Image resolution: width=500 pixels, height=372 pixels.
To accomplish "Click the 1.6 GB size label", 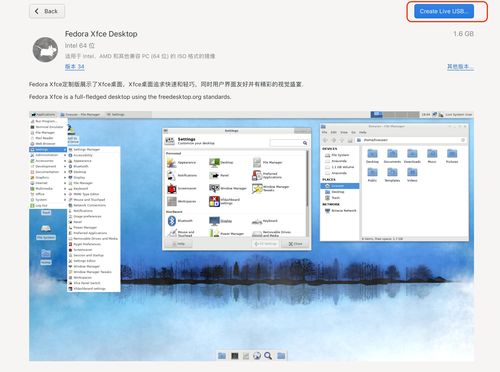I will coord(463,34).
